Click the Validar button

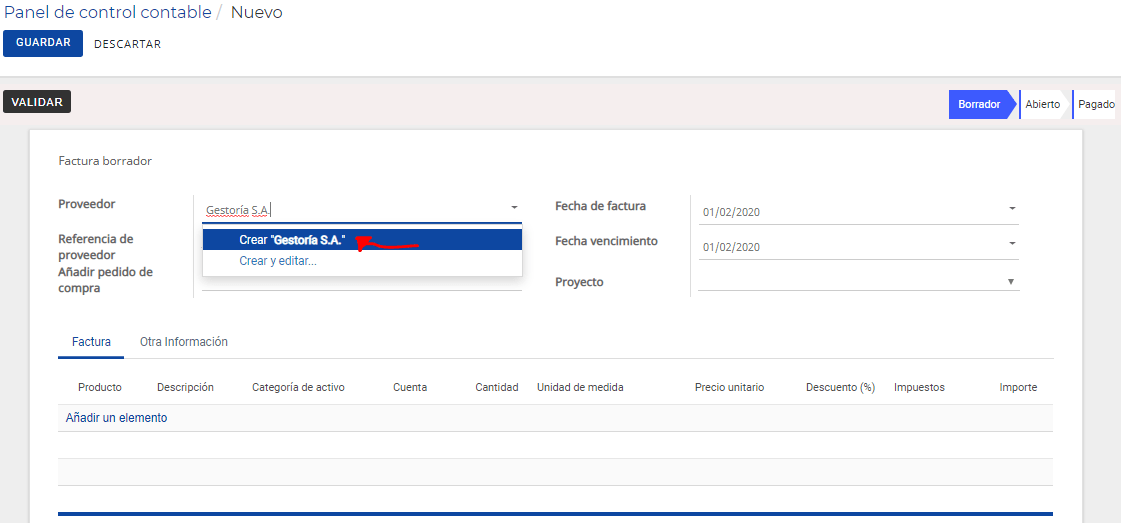(x=37, y=102)
